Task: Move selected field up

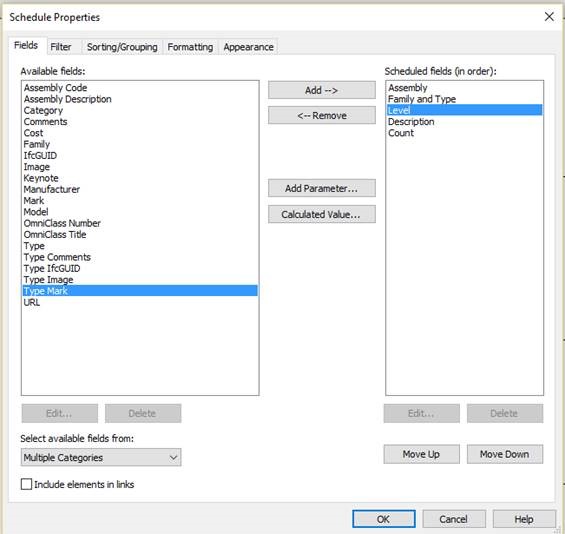Action: (x=421, y=454)
